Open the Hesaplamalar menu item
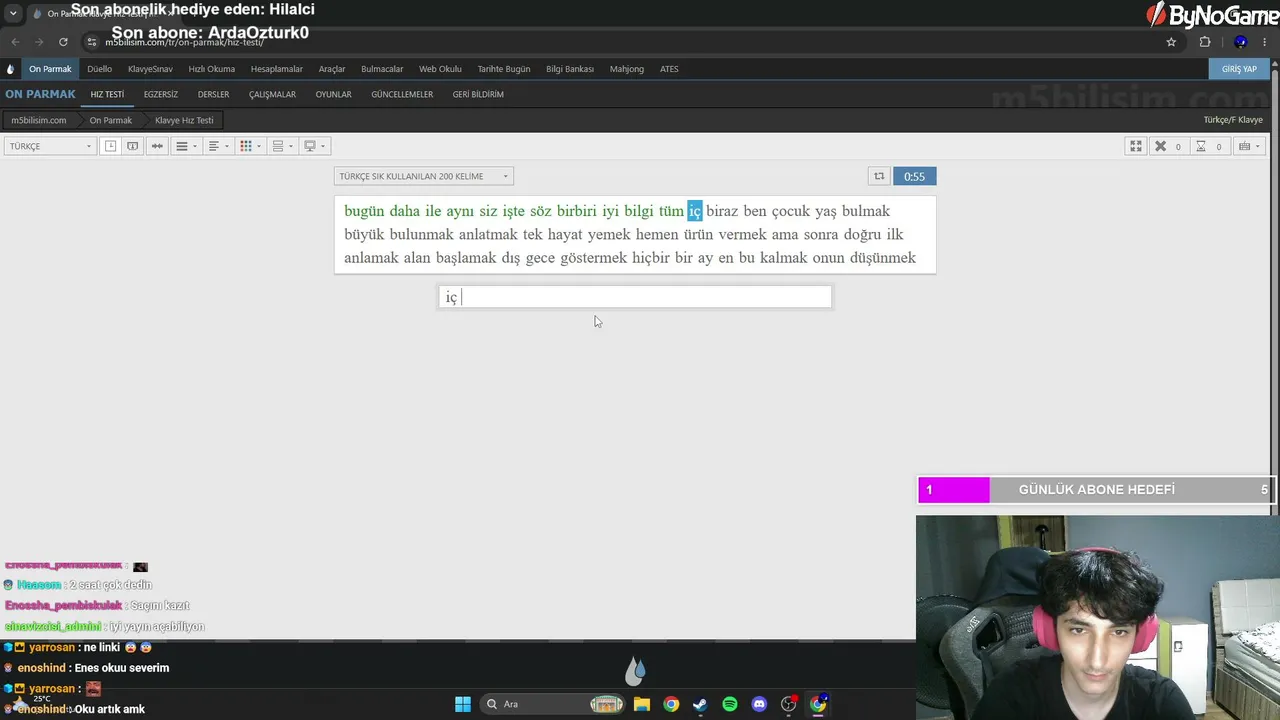 [277, 69]
